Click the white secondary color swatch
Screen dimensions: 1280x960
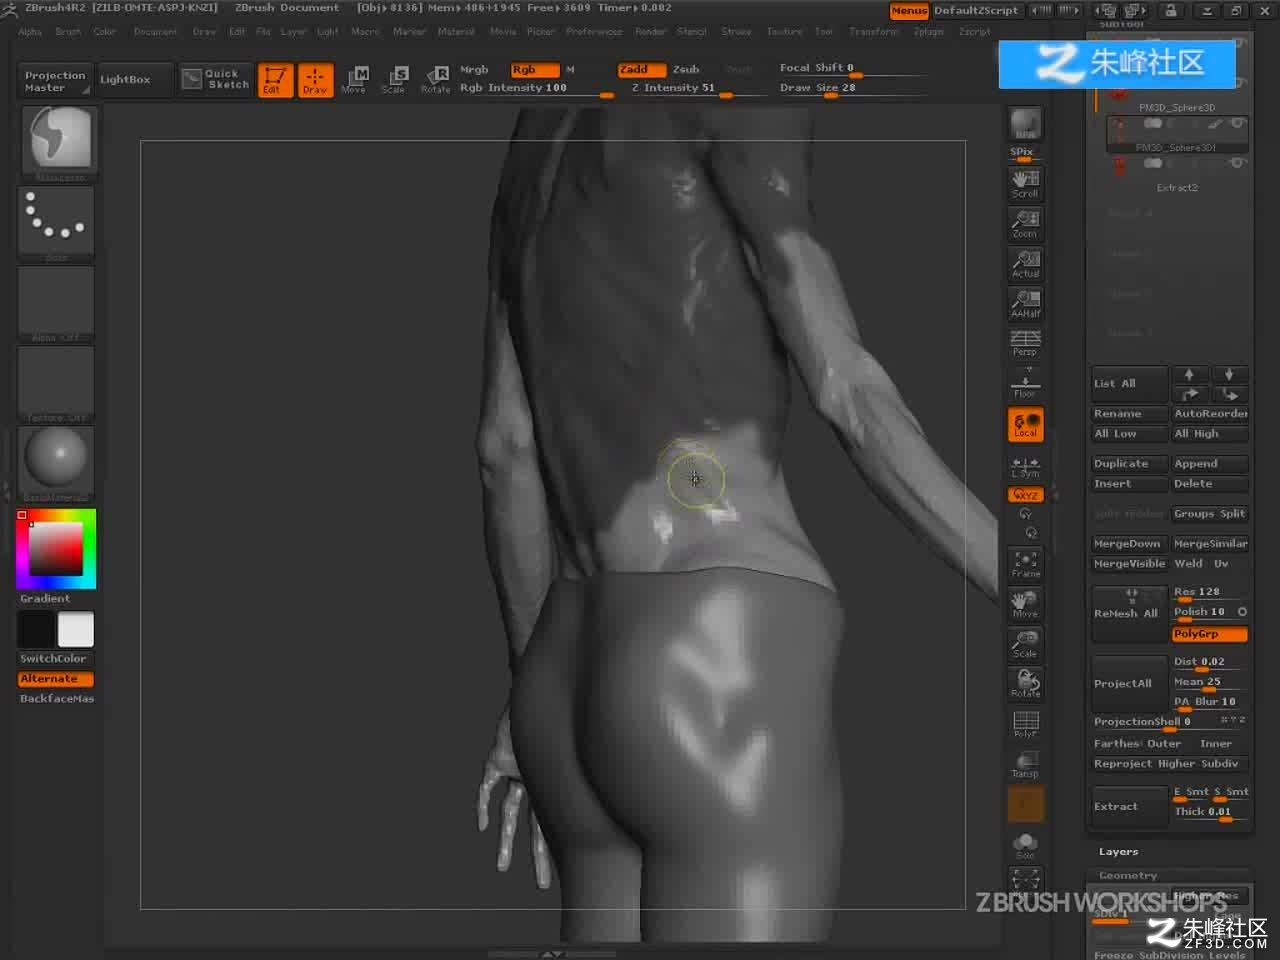click(76, 630)
